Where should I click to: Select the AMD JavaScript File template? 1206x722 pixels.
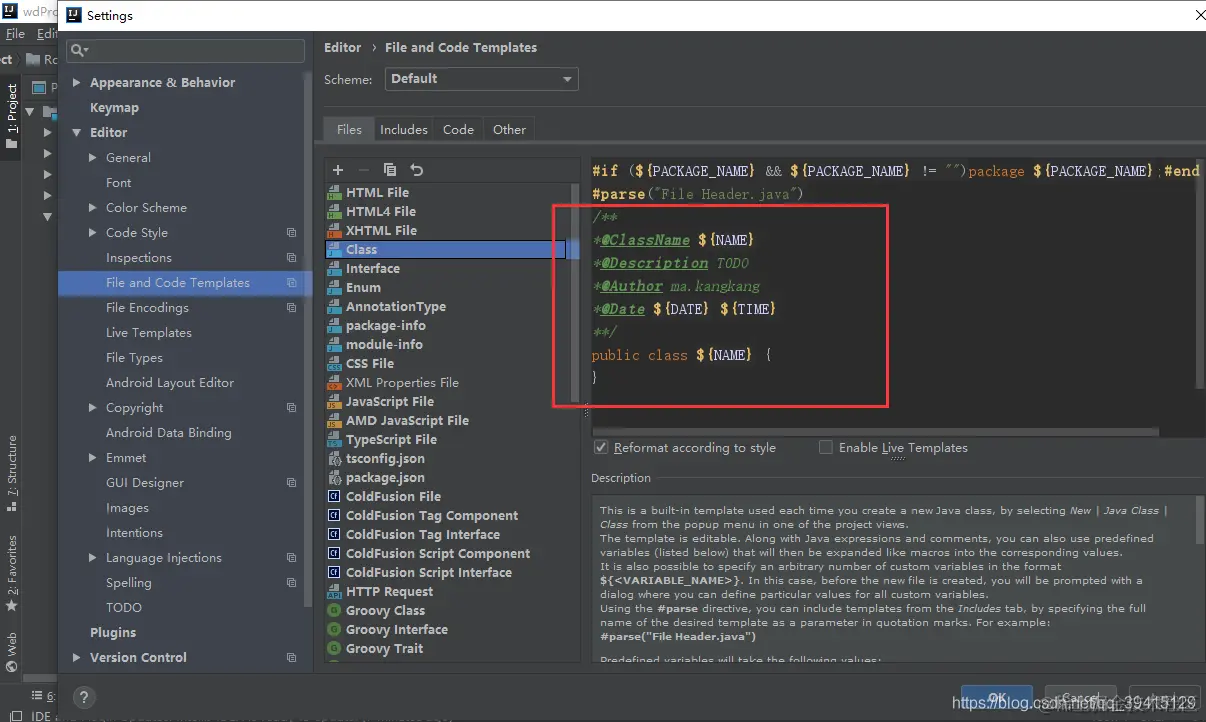click(x=407, y=421)
